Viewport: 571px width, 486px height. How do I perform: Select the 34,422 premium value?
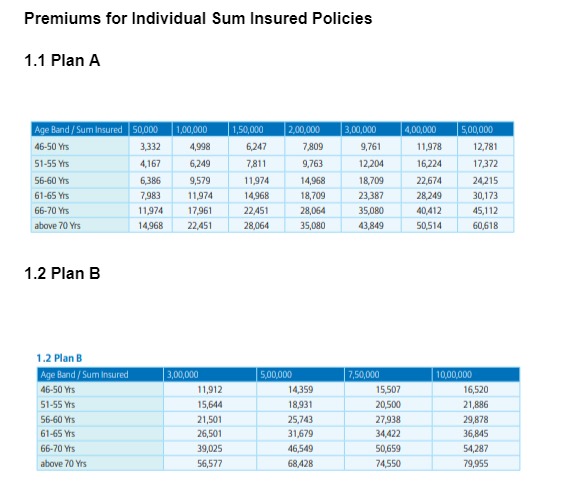click(x=388, y=434)
